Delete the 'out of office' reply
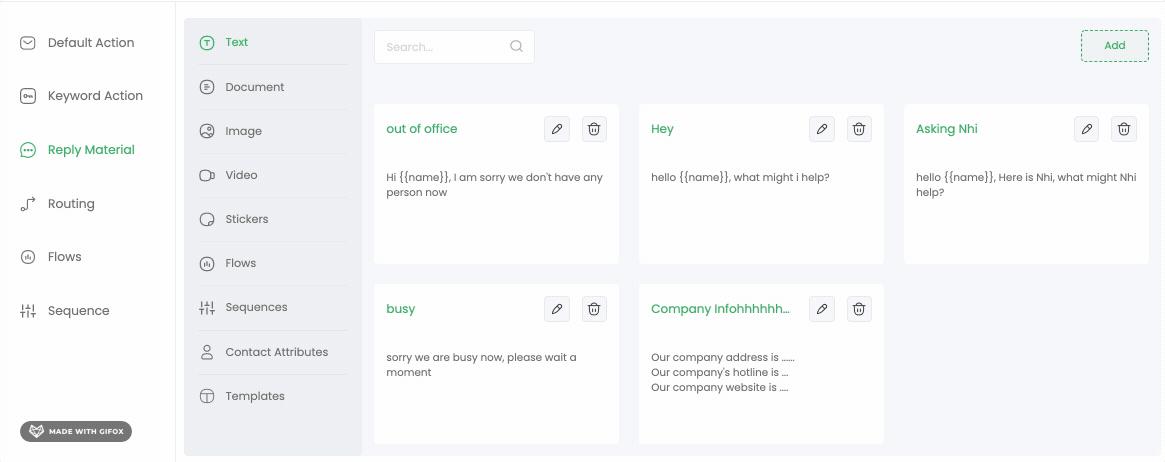The height and width of the screenshot is (462, 1165). pos(594,129)
